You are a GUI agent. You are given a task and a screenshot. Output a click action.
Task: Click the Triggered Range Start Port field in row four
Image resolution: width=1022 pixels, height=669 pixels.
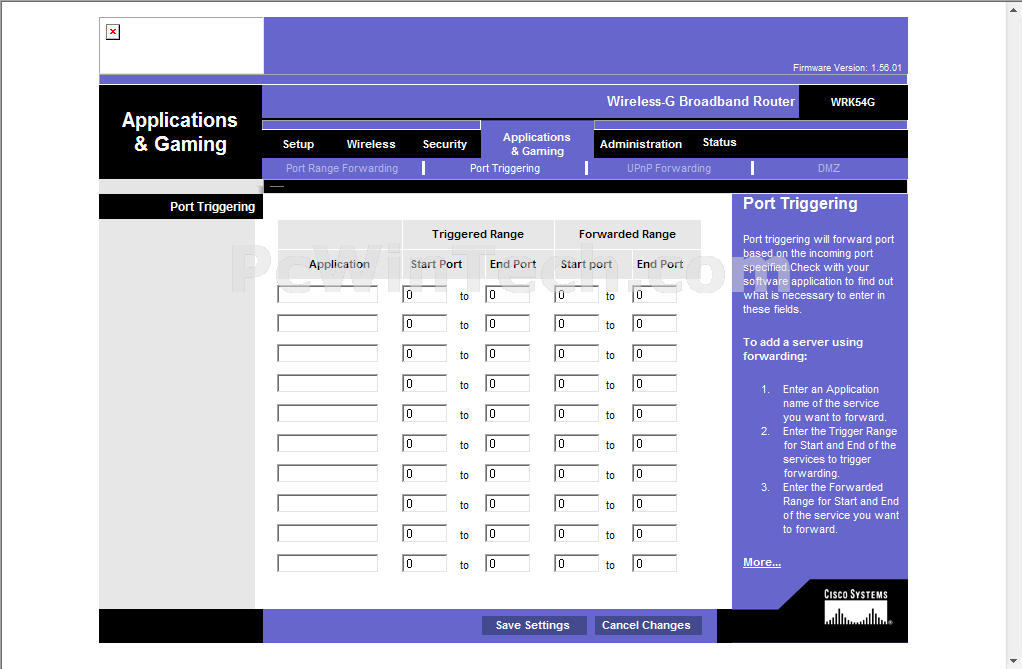point(424,384)
